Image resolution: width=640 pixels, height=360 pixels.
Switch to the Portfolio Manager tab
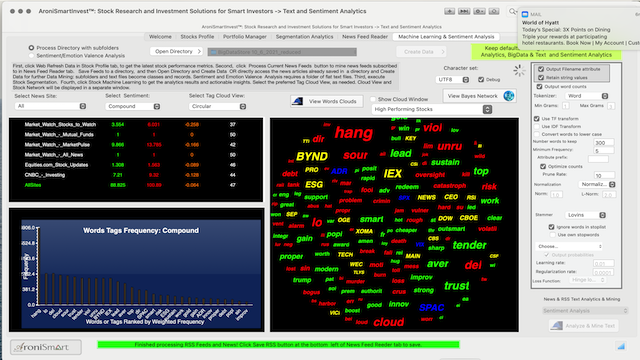point(245,37)
